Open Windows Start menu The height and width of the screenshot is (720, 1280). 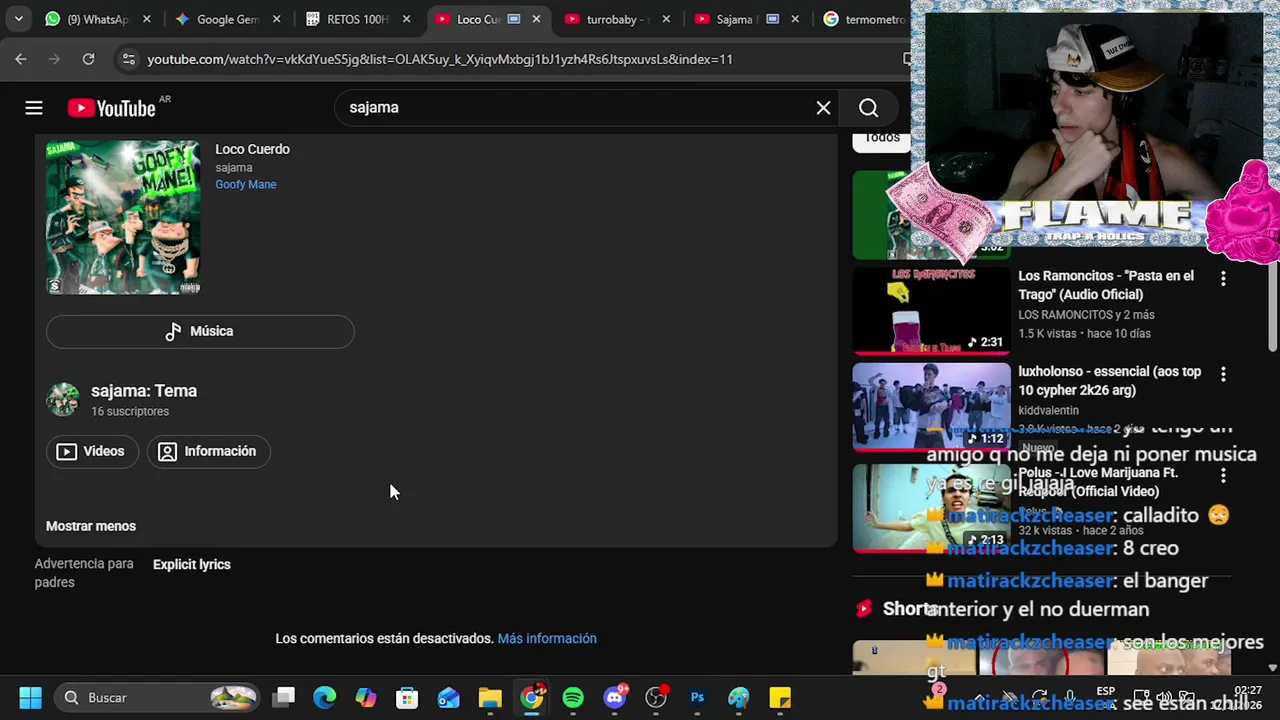(x=30, y=697)
